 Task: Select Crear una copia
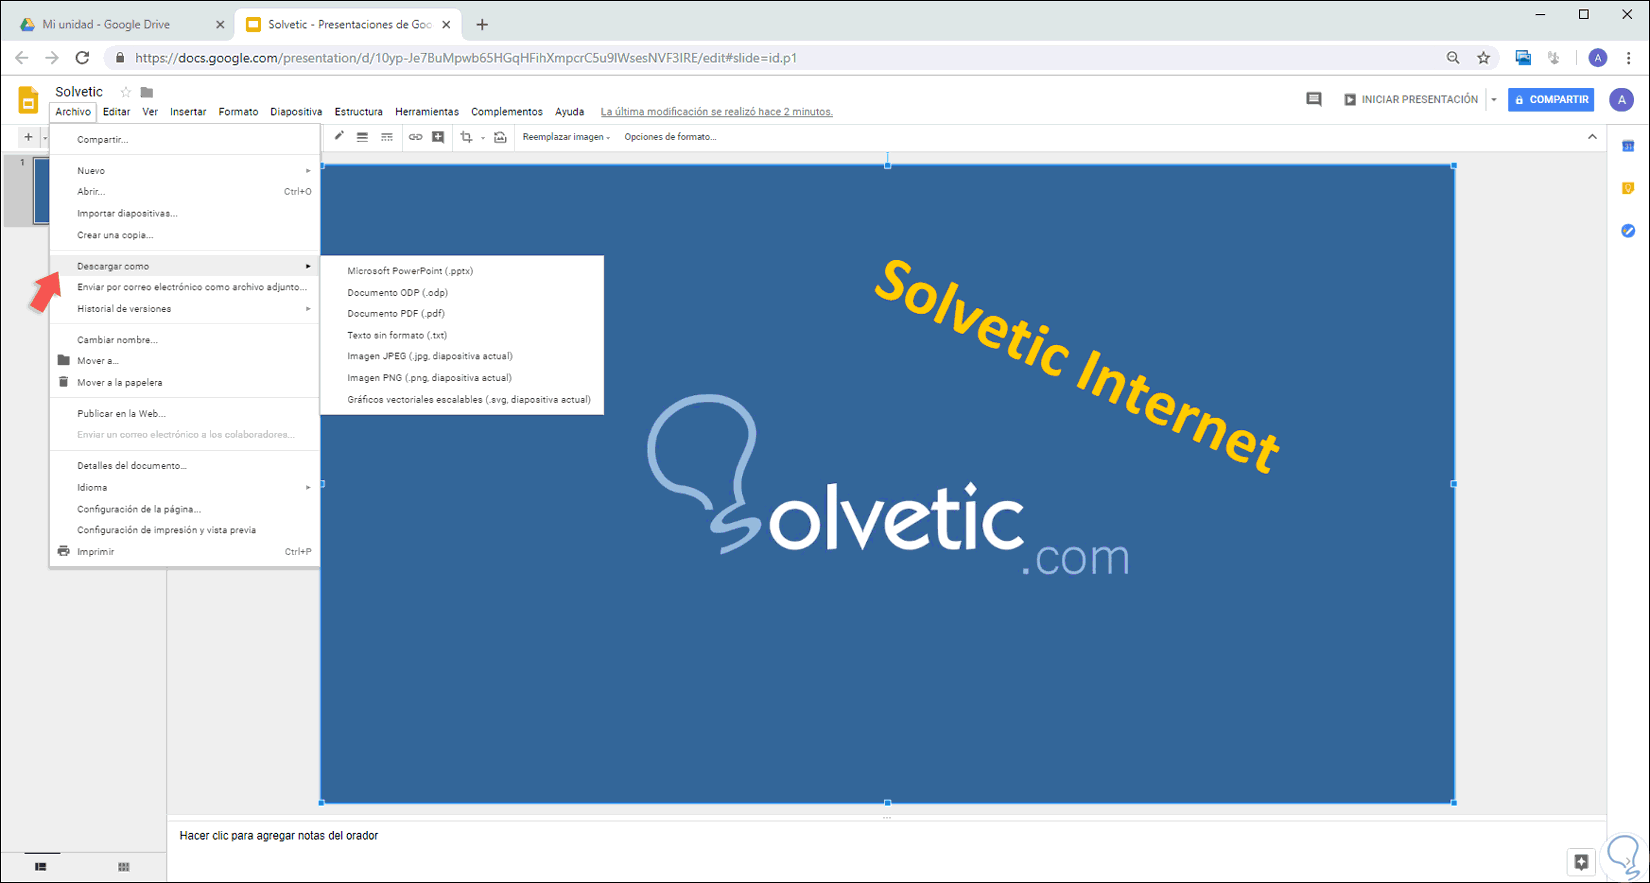(x=185, y=236)
